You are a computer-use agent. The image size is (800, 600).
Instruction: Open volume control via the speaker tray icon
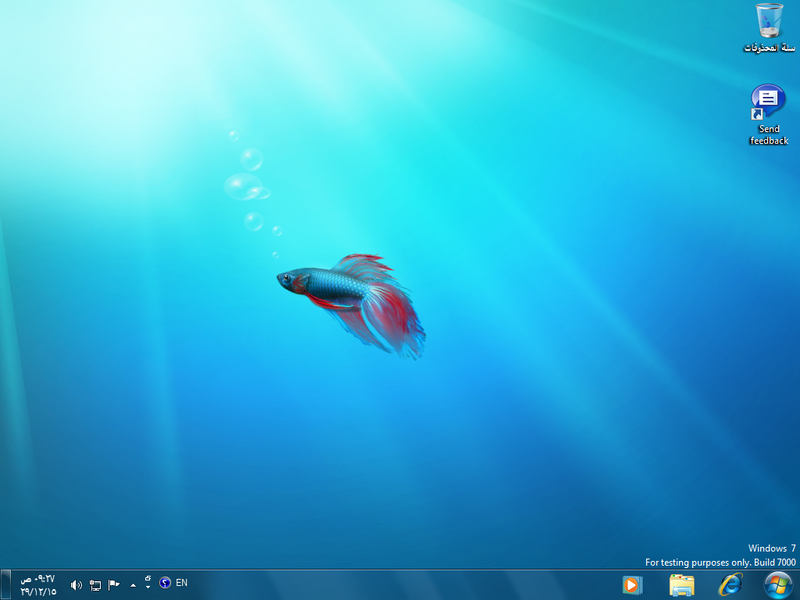76,585
